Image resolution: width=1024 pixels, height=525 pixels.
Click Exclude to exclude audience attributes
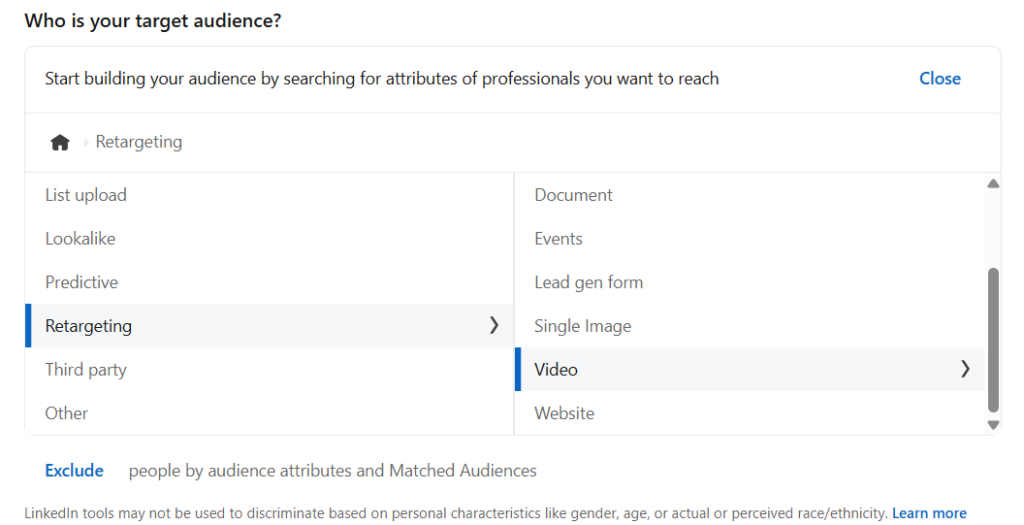[74, 470]
